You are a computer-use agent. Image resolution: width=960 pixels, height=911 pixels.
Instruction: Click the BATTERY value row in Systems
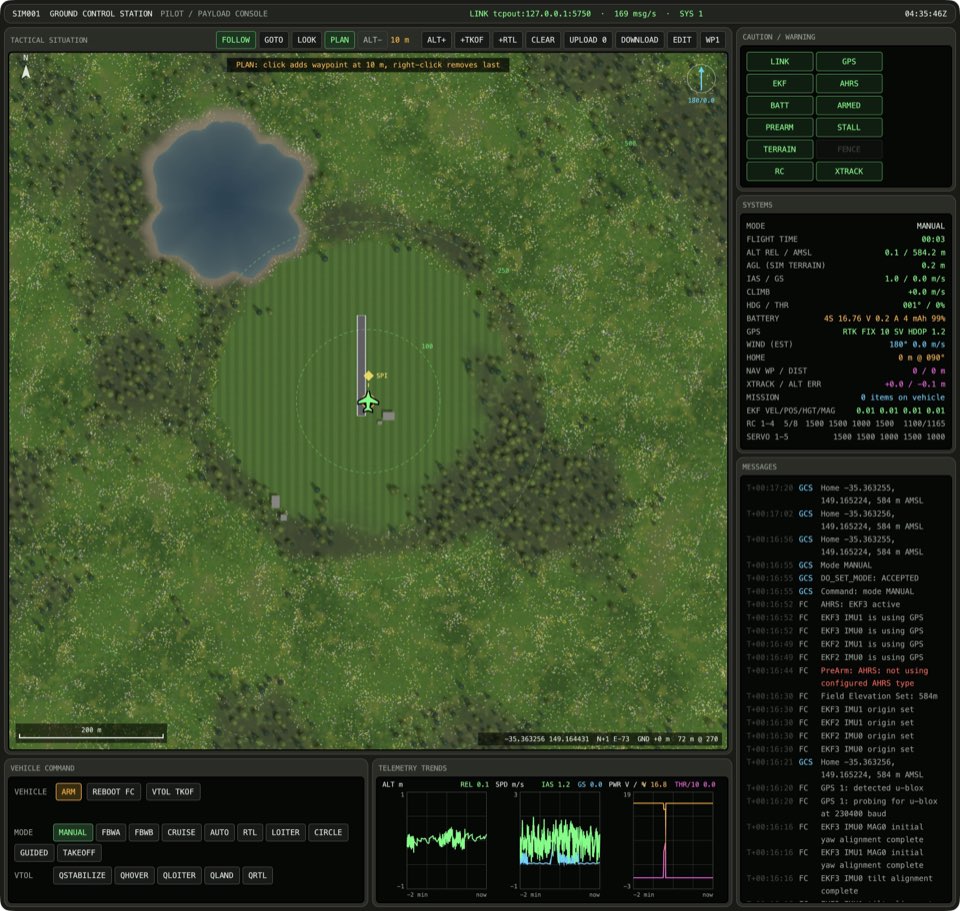click(846, 318)
